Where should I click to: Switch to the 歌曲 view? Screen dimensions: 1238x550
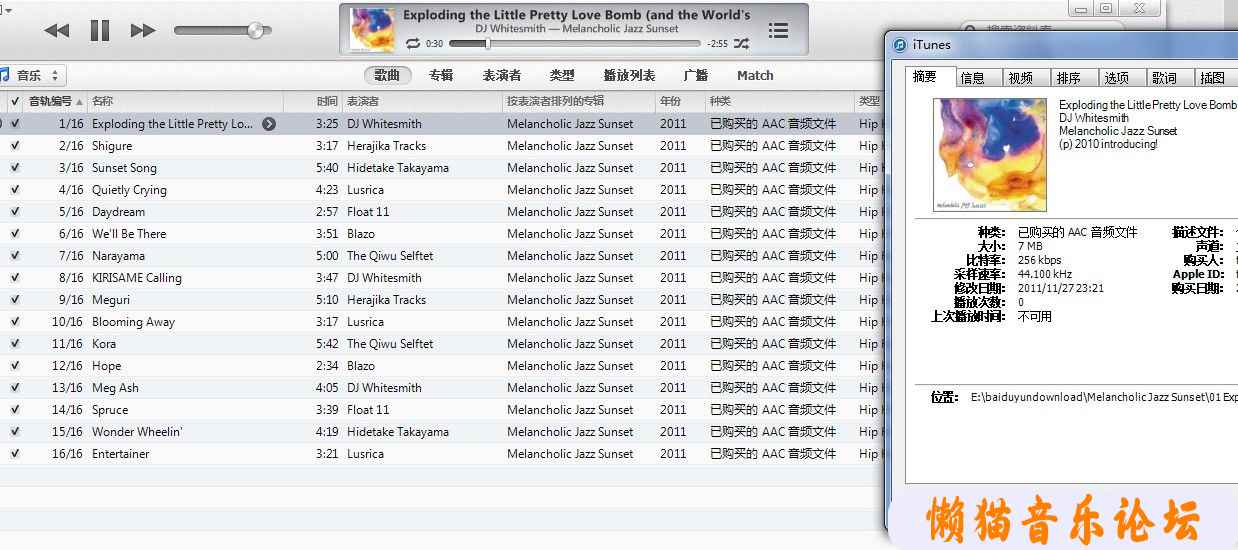tap(388, 75)
